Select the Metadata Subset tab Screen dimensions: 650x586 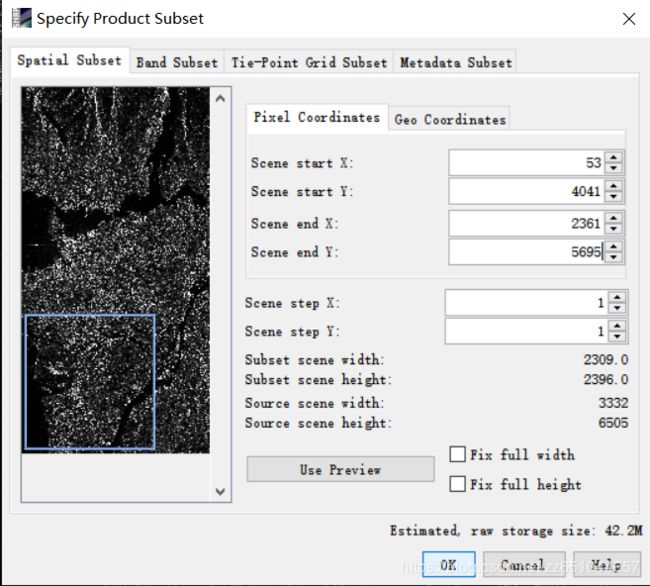tap(455, 63)
